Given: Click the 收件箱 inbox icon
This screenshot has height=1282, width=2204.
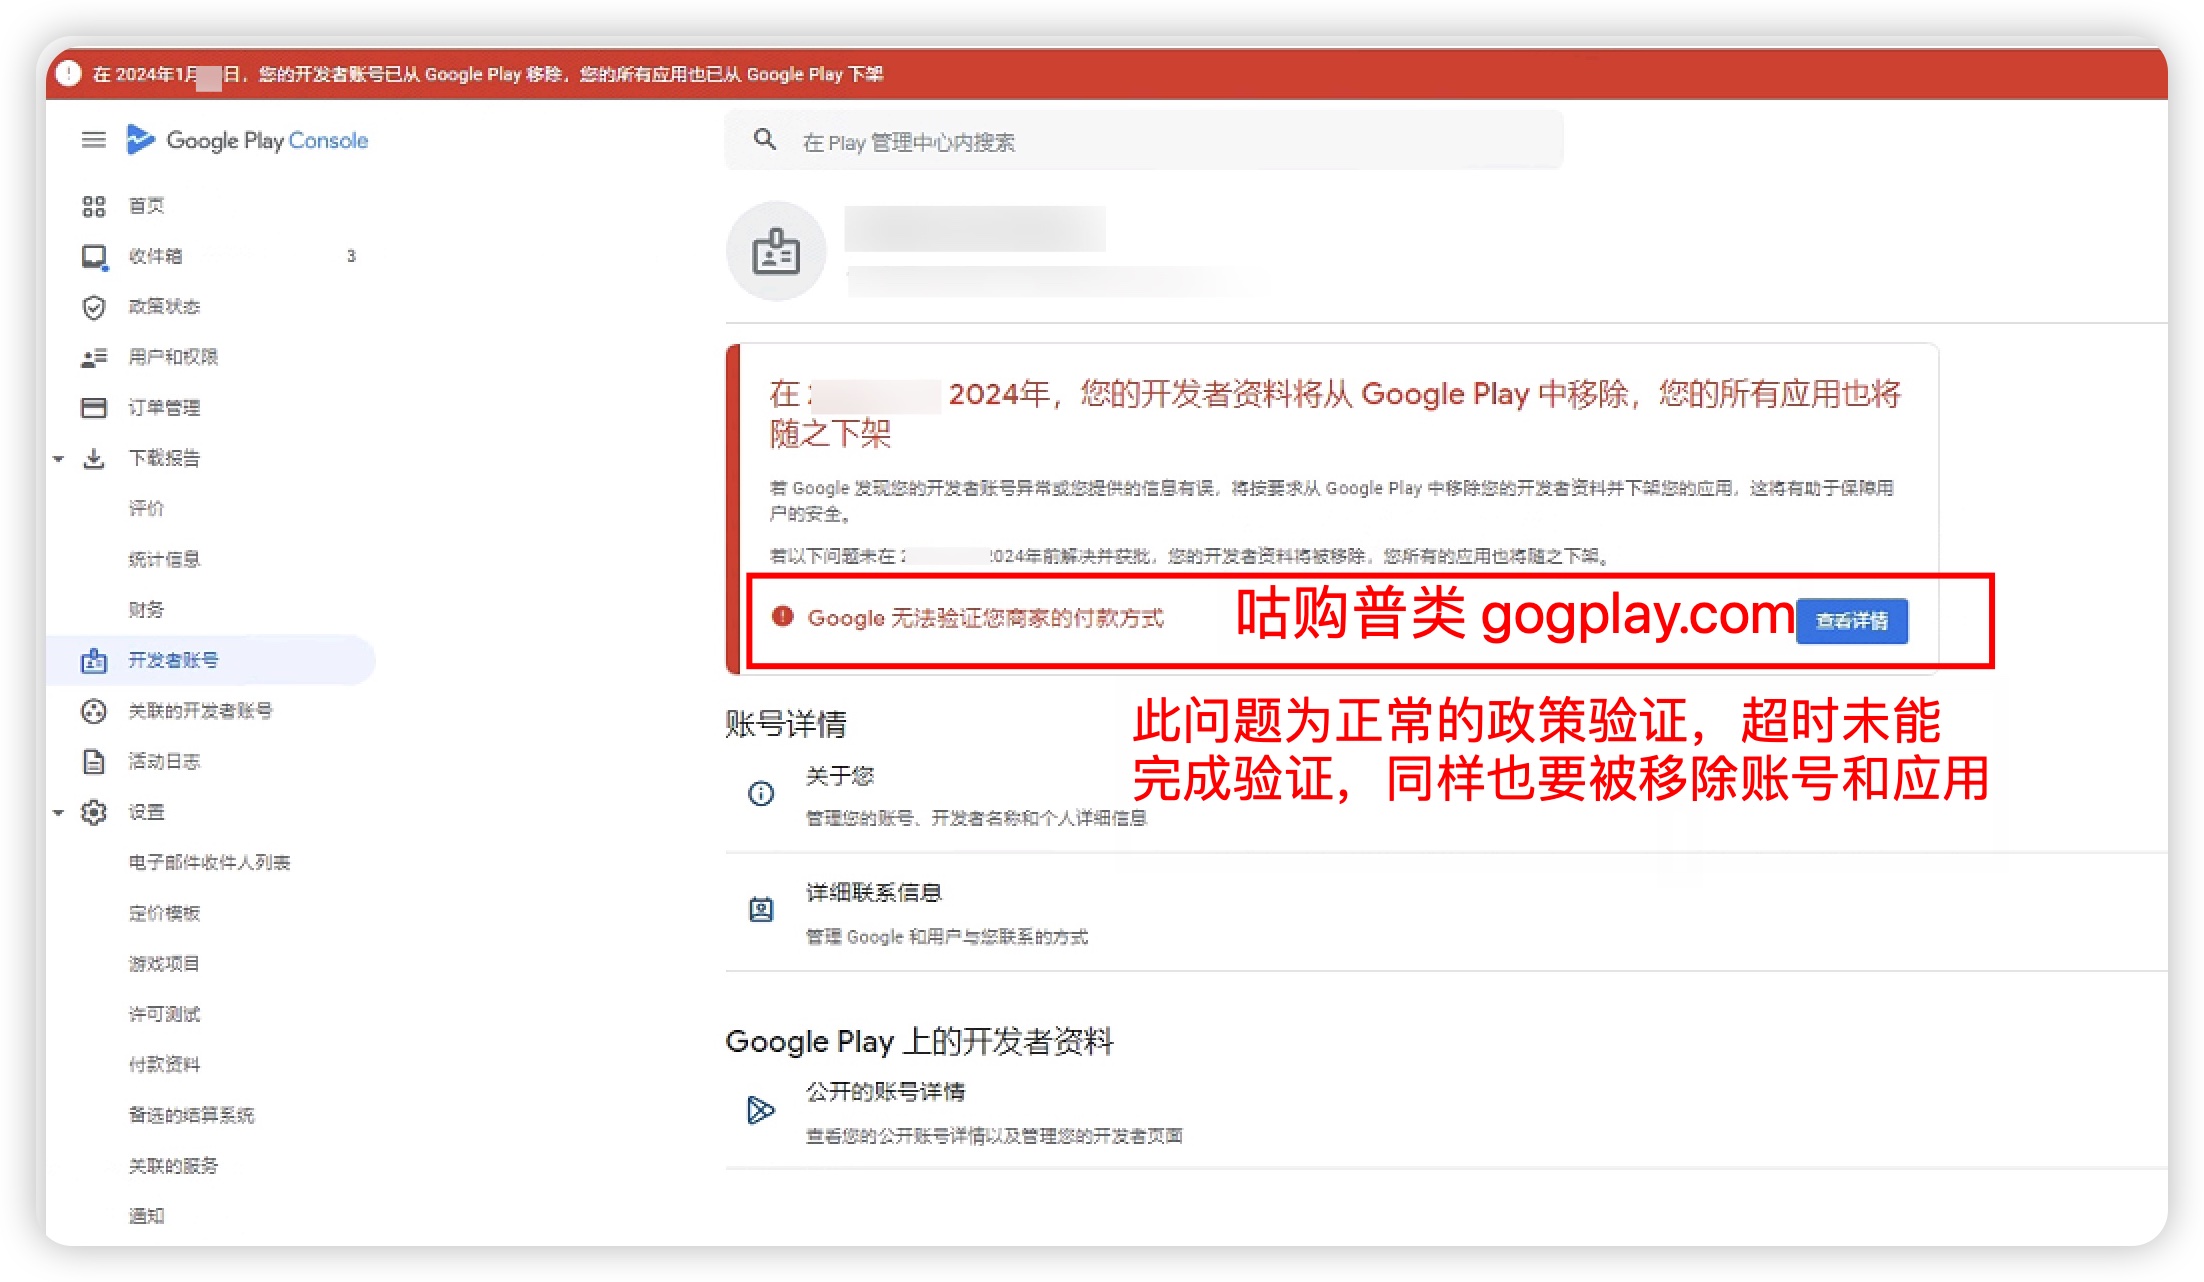Looking at the screenshot, I should click(94, 257).
